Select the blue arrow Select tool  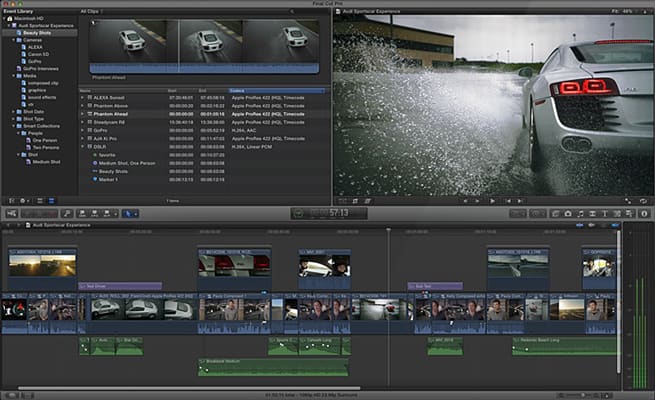(128, 213)
